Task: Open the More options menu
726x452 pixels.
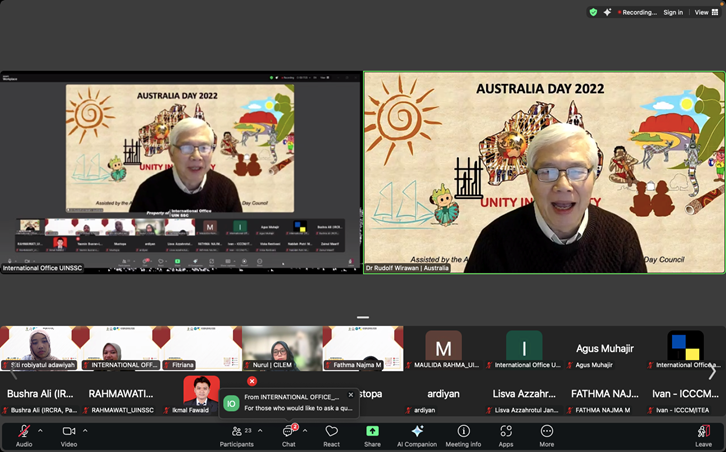Action: point(547,436)
